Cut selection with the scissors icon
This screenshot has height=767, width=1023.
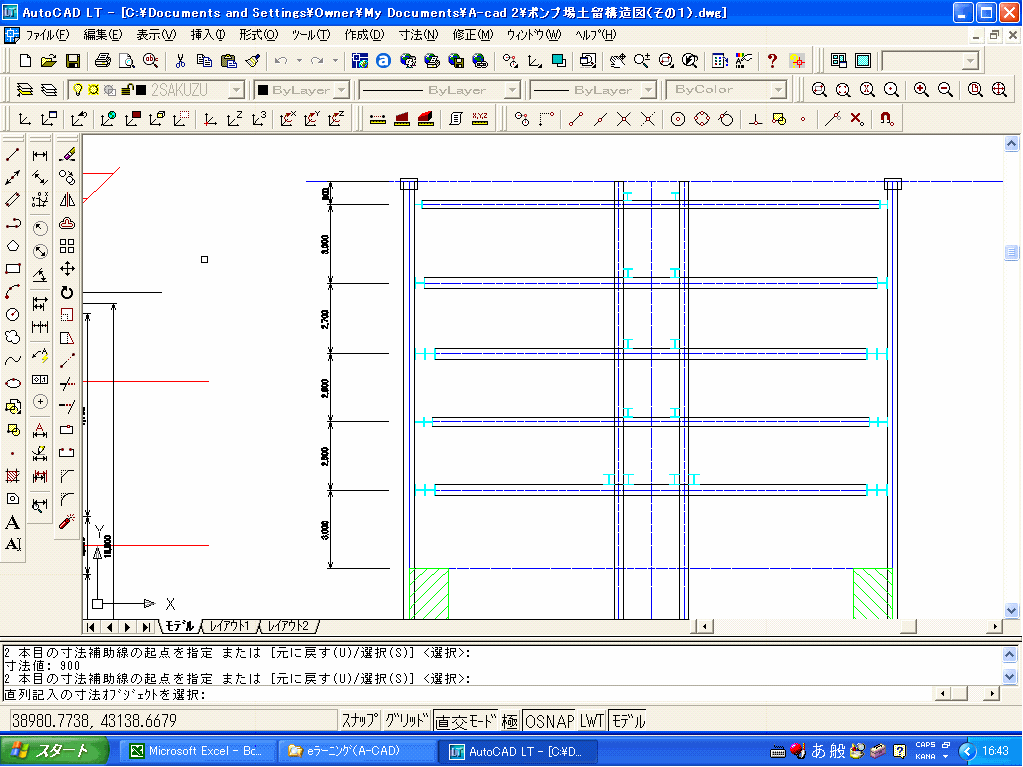[x=180, y=61]
